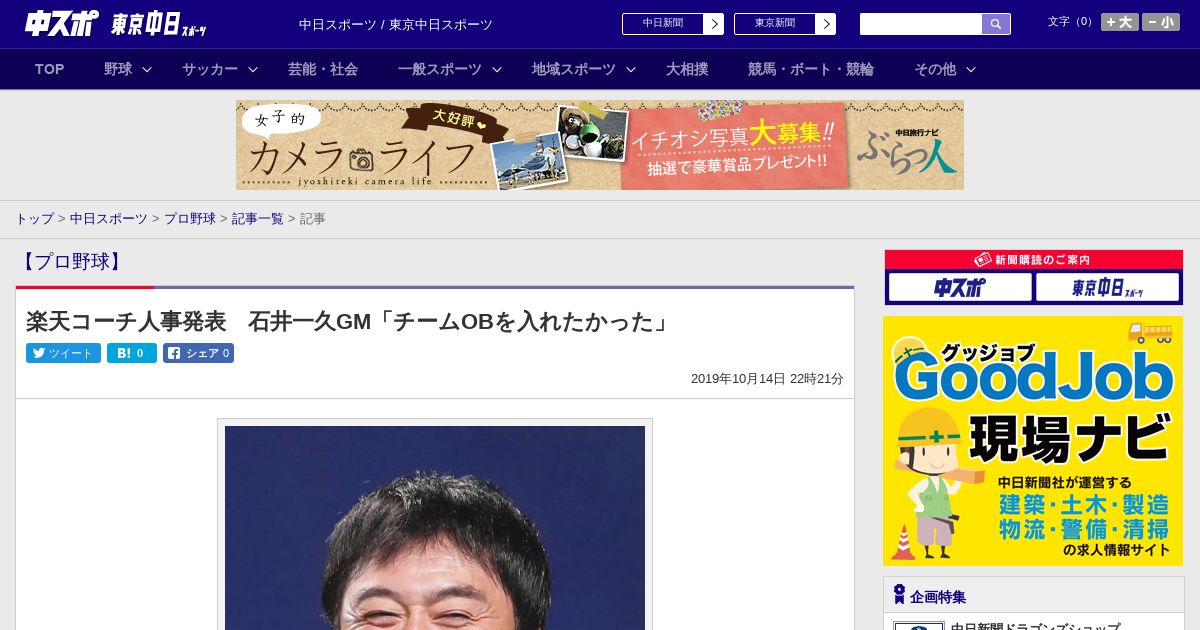
Task: Open the 地域スポーツ menu
Action: (x=574, y=69)
